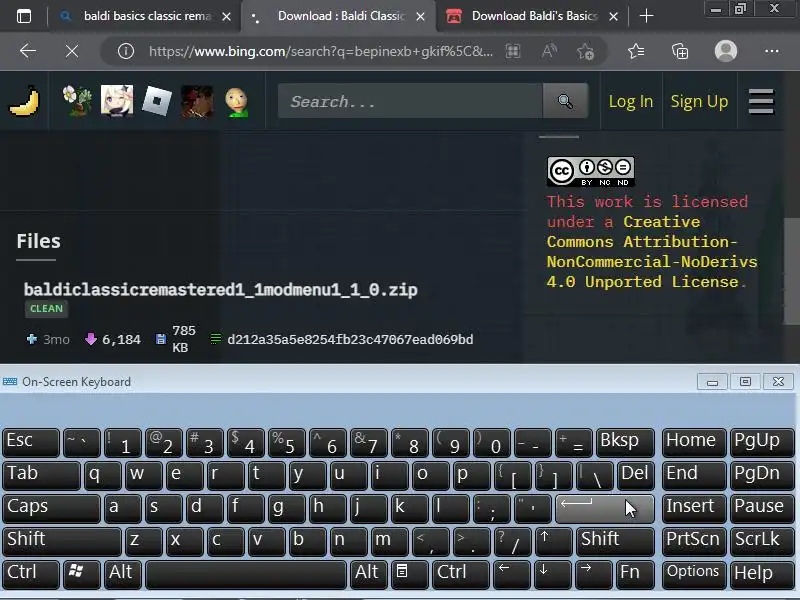This screenshot has height=600, width=800.
Task: Click the PgDn key
Action: click(761, 475)
